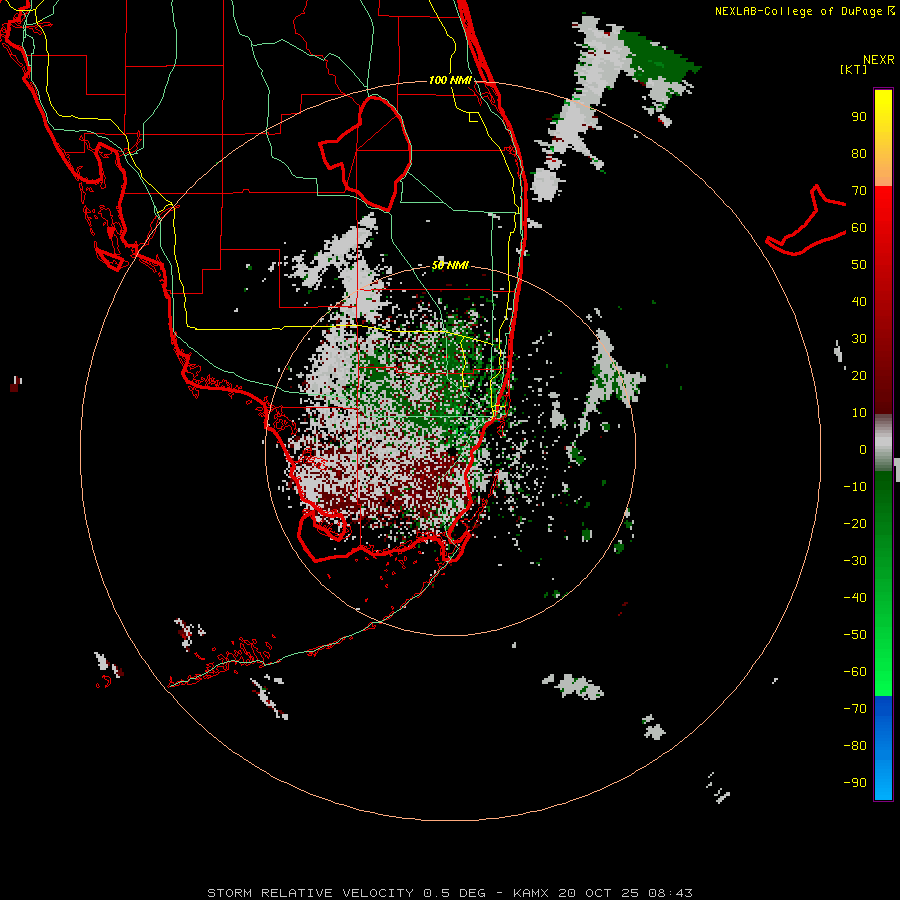
Task: Click the blue bottom segment of color bar
Action: (883, 748)
